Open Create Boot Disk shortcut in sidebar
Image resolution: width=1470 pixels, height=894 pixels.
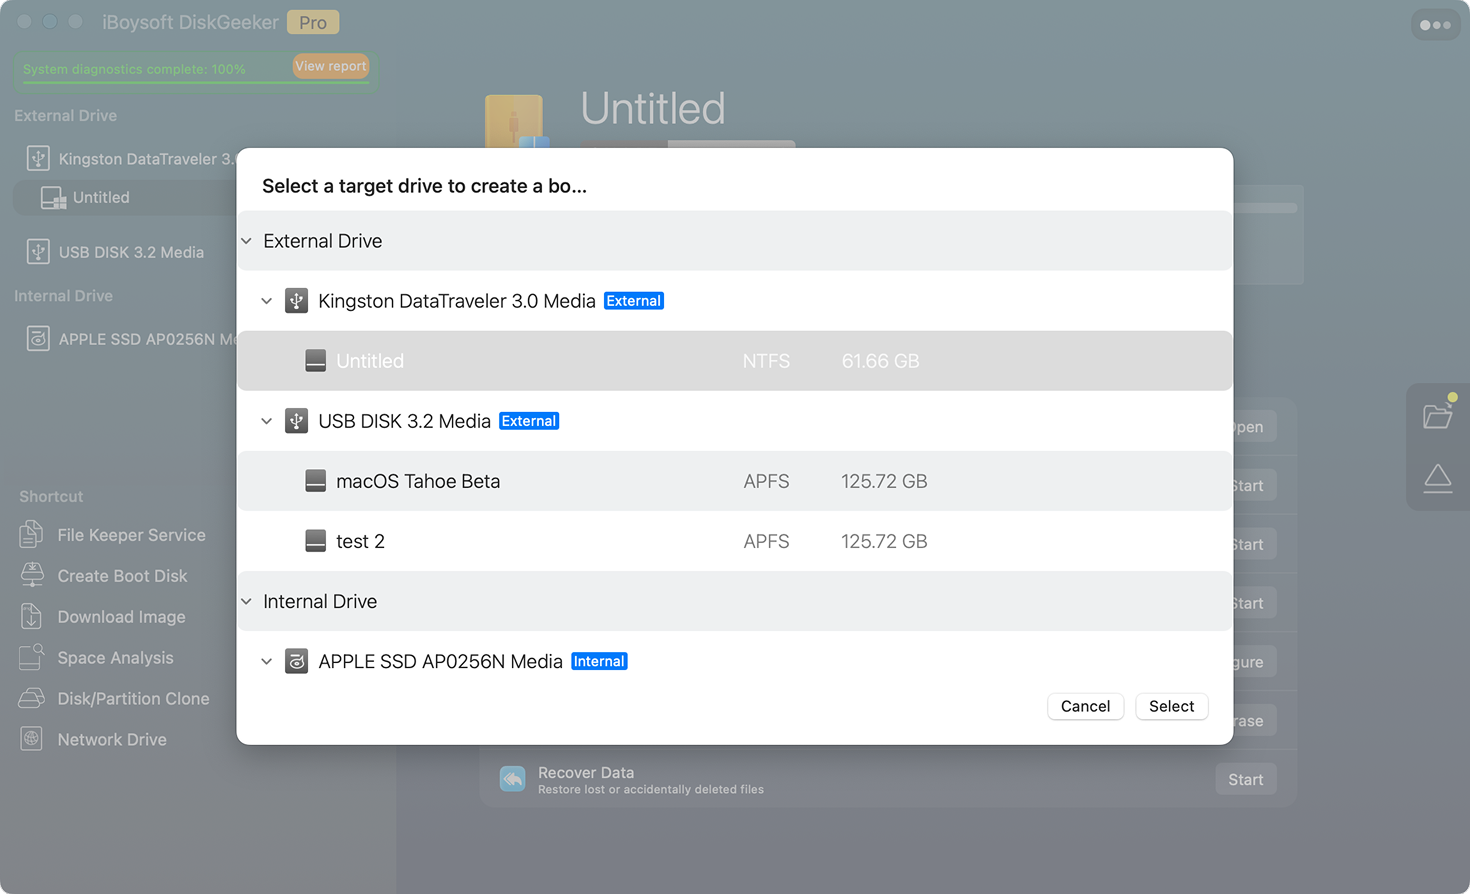point(122,576)
